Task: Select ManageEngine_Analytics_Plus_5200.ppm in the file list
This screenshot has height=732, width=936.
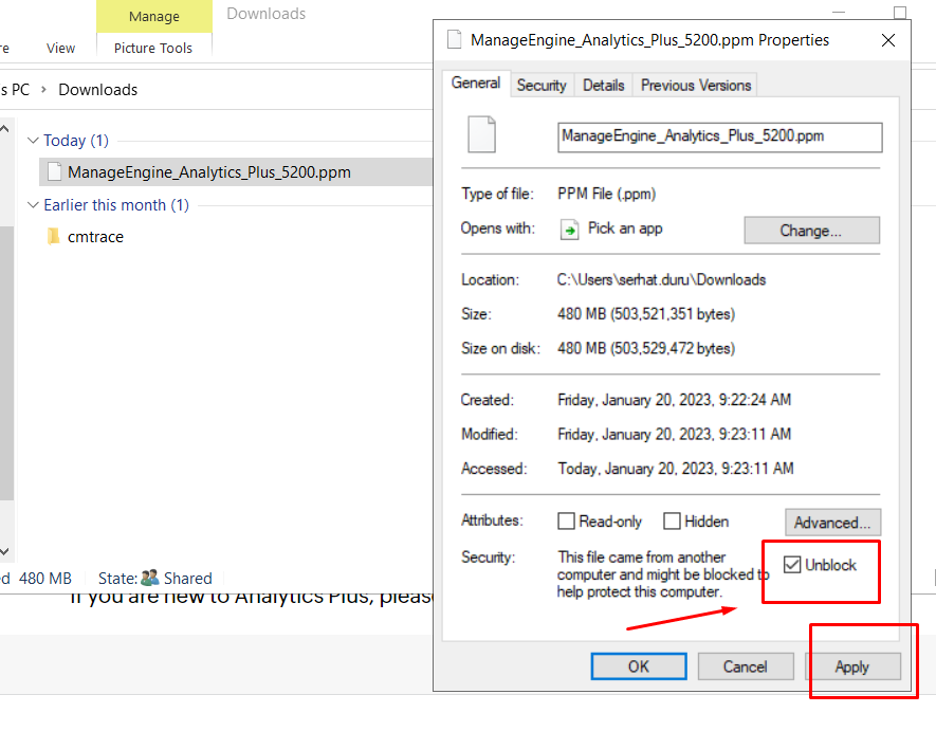Action: 236,172
